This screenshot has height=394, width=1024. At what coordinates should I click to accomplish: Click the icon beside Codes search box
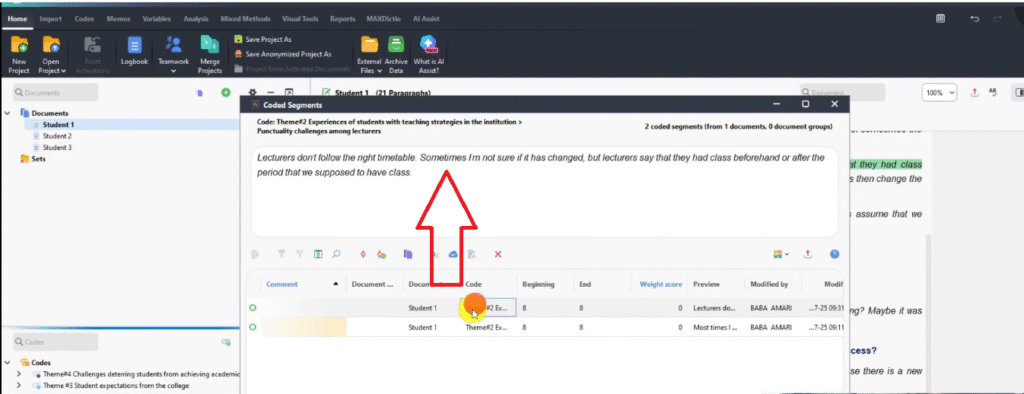[x=226, y=342]
